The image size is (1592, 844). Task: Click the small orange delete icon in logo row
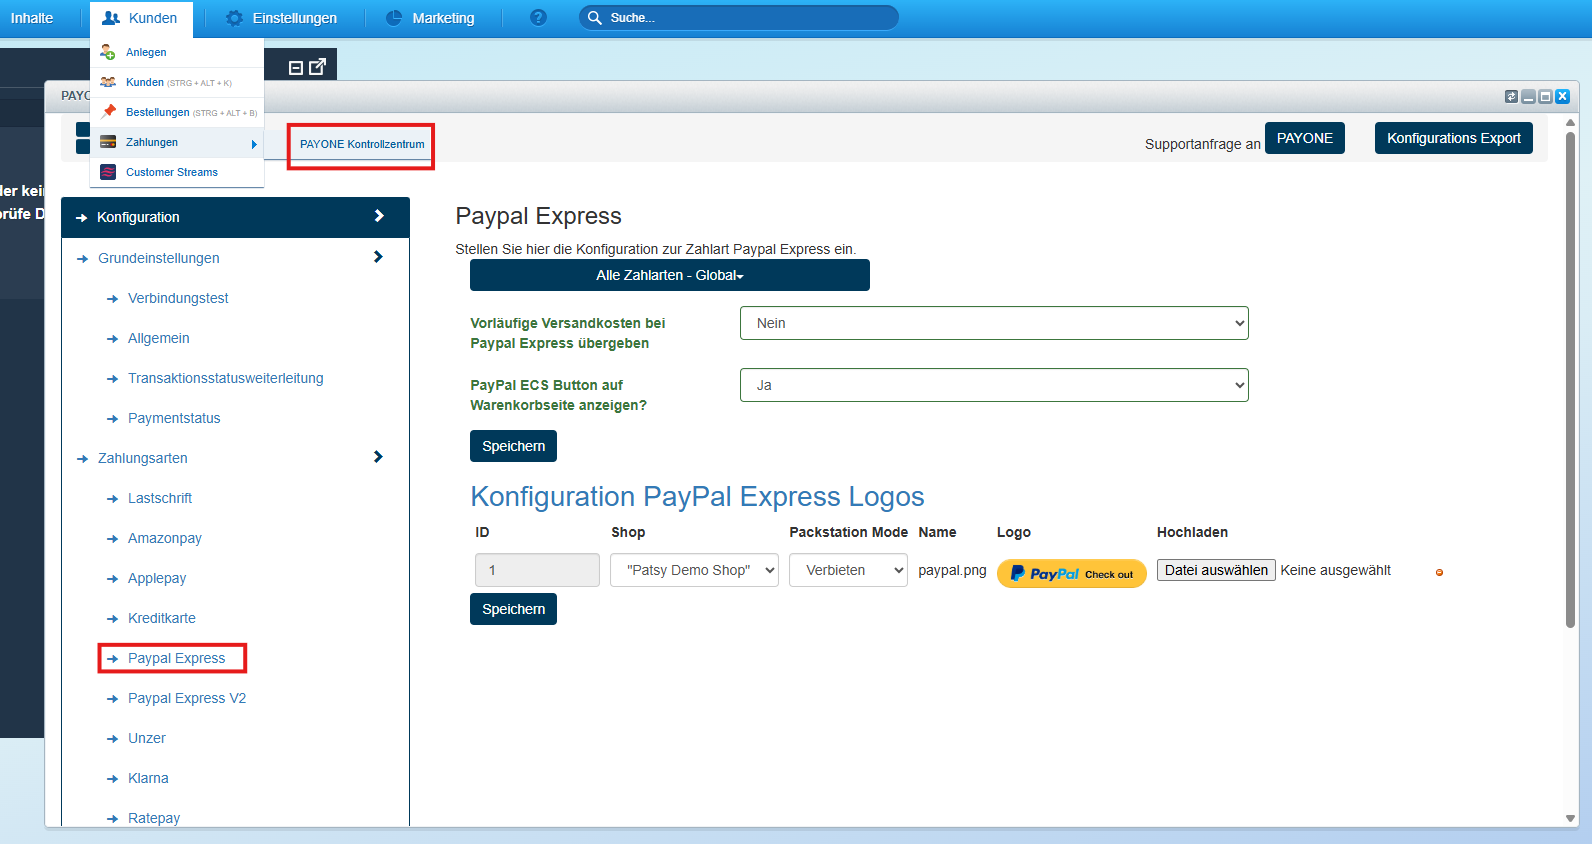[1439, 573]
